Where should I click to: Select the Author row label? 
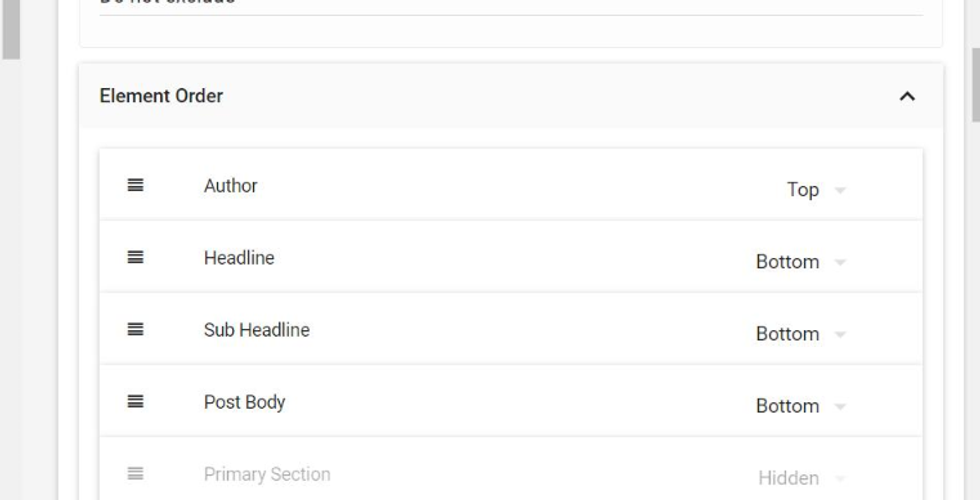[231, 186]
